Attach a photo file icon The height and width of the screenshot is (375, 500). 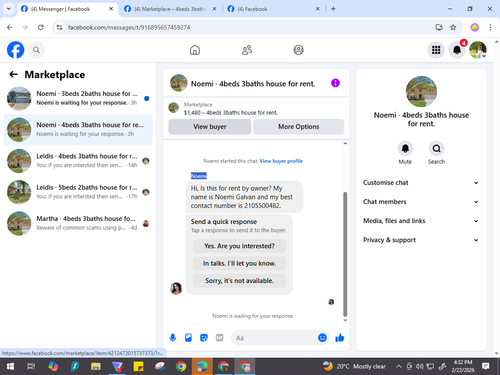coord(188,338)
